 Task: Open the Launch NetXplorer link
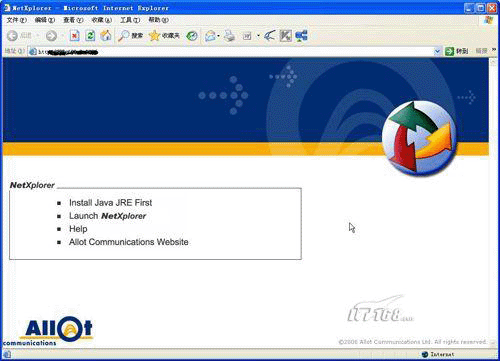[x=107, y=216]
